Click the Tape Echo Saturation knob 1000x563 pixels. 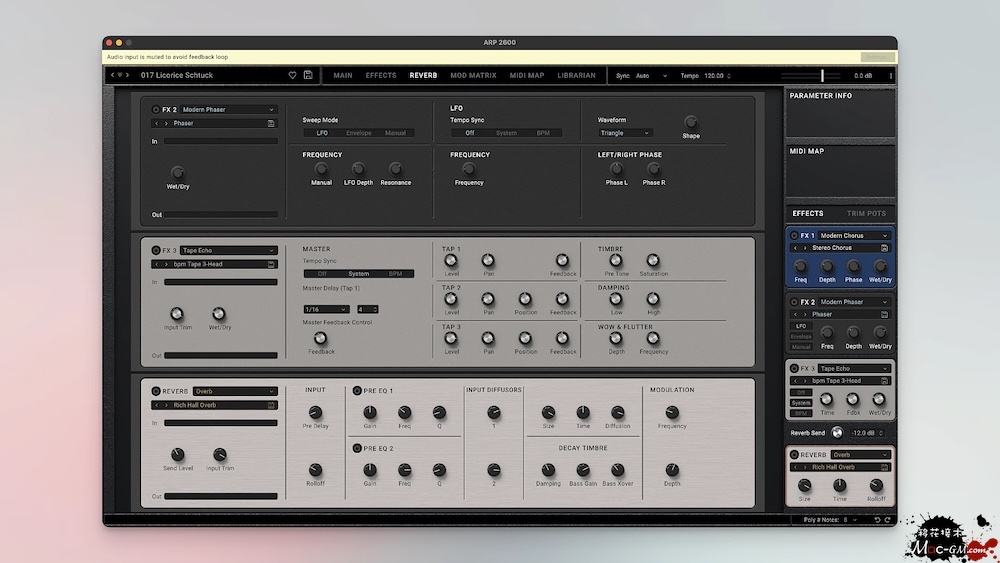tap(652, 260)
